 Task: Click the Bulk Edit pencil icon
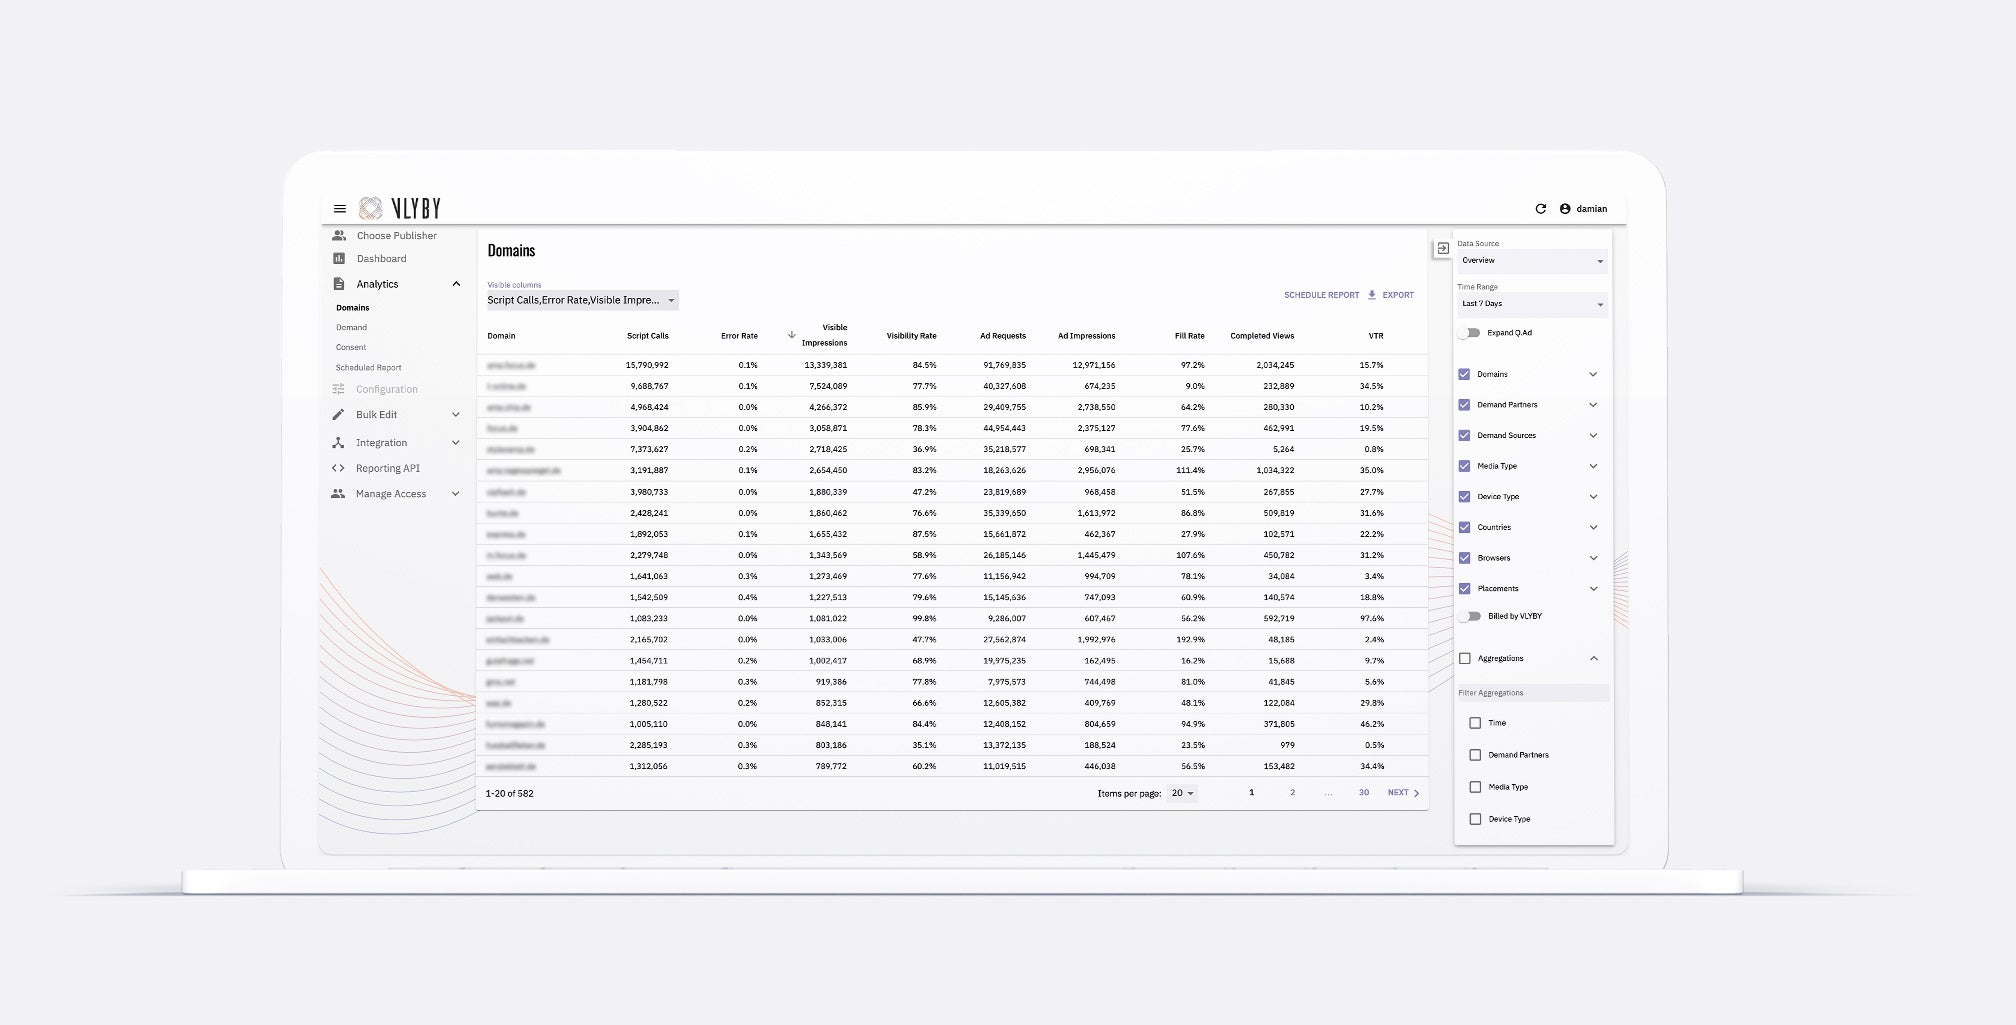[338, 415]
